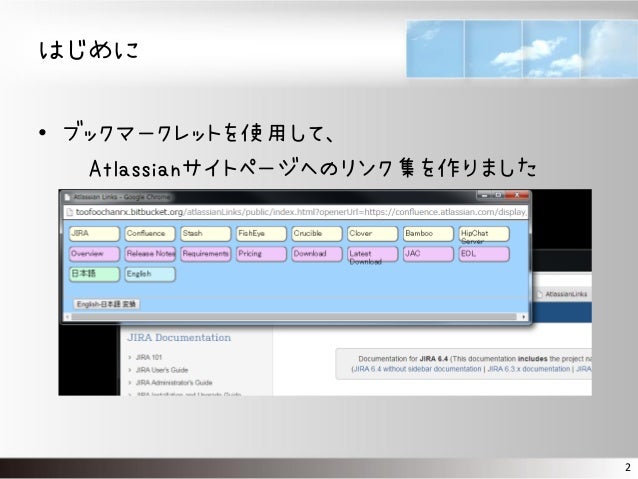Viewport: 638px width, 479px height.
Task: Open the Pricing button
Action: coord(261,254)
